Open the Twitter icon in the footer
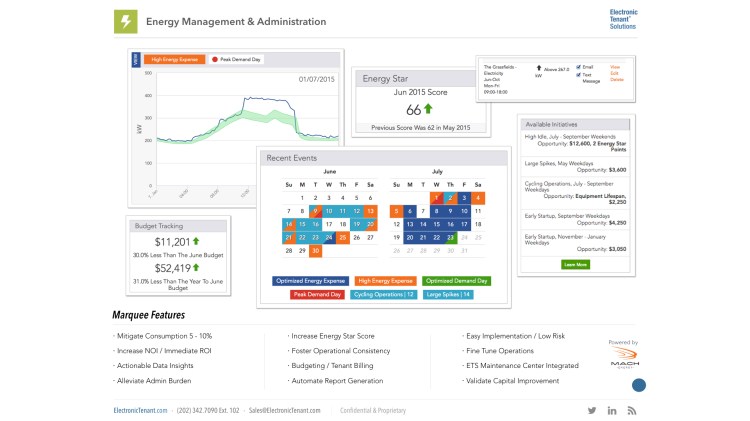750x421 pixels. (591, 410)
